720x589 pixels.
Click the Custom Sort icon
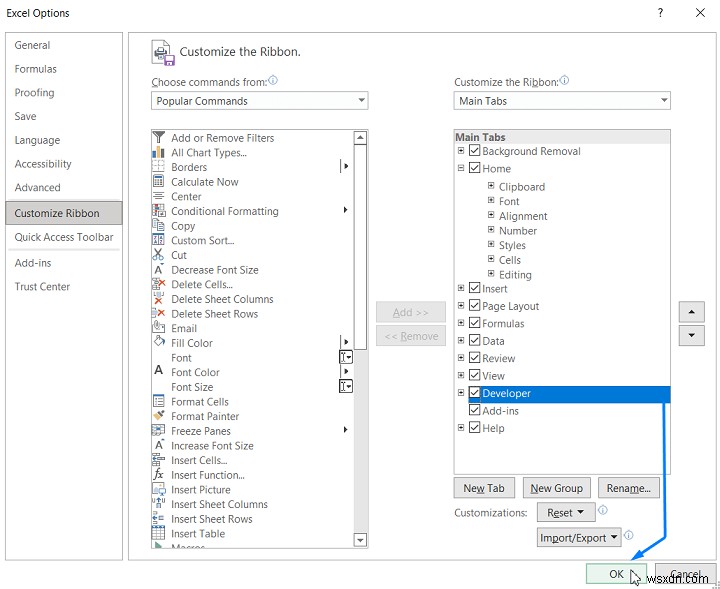coord(158,240)
